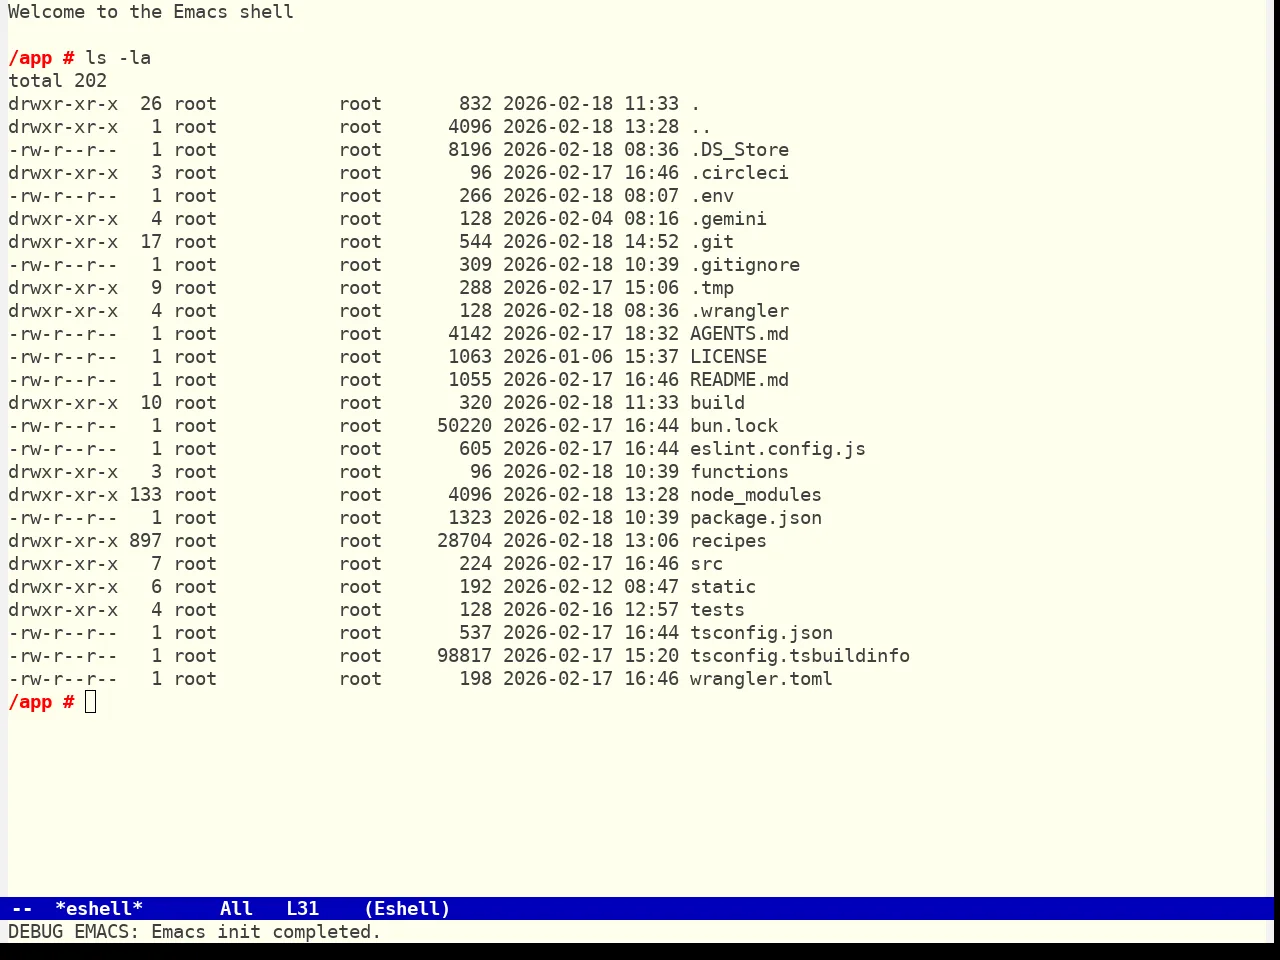Click the .git directory entry
This screenshot has height=960, width=1280.
coord(712,242)
